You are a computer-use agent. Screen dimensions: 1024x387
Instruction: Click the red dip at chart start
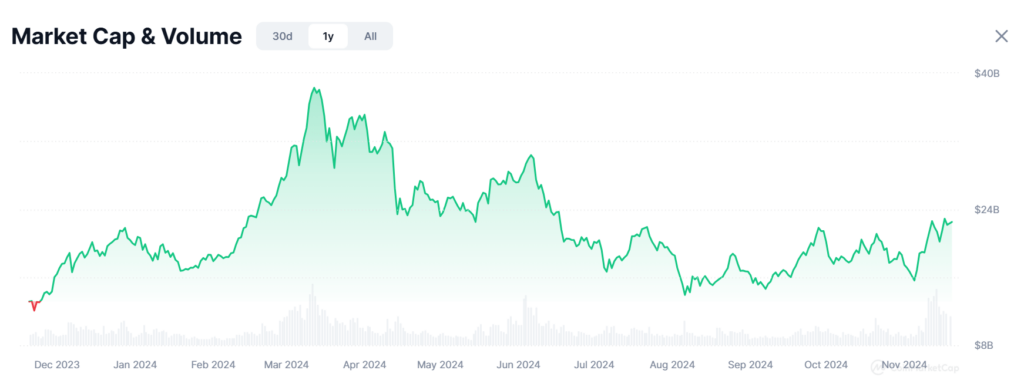click(34, 305)
